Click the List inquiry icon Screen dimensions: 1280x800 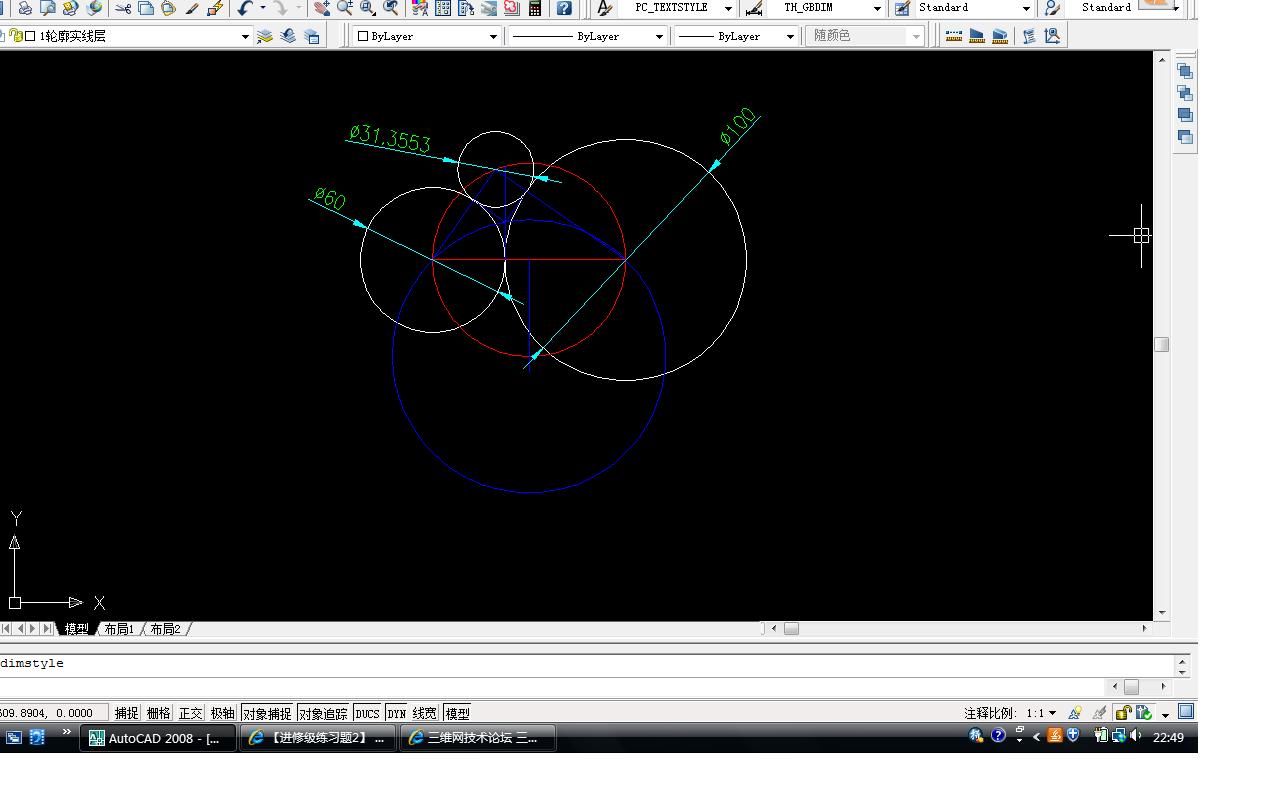1029,36
